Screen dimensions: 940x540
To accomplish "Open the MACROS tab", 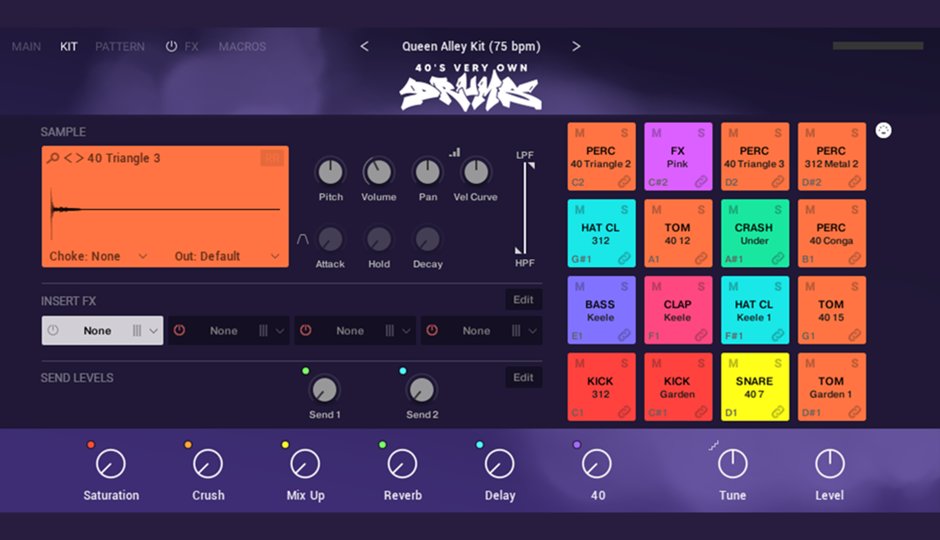I will coord(242,47).
